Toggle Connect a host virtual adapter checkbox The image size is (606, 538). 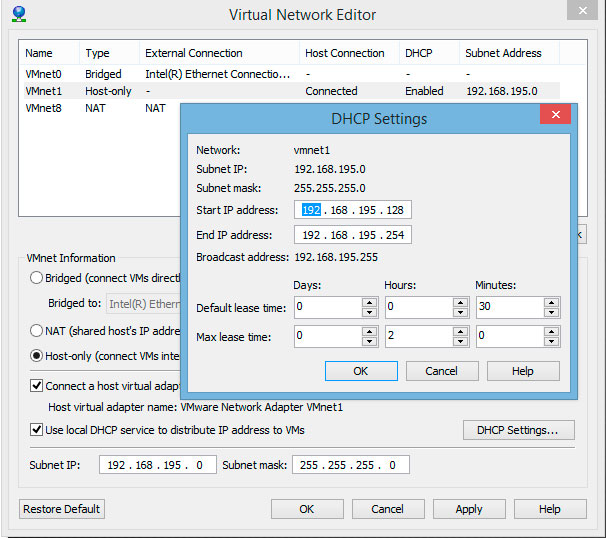point(37,385)
